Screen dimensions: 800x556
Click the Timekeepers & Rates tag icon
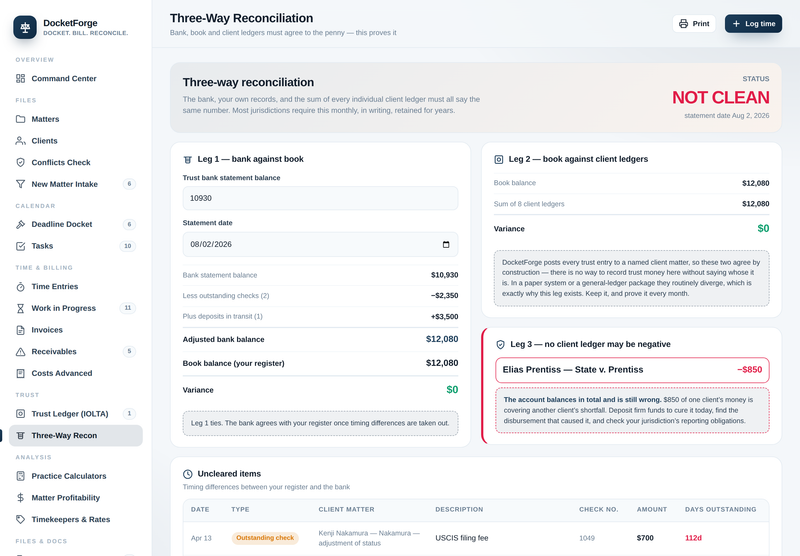tap(20, 519)
